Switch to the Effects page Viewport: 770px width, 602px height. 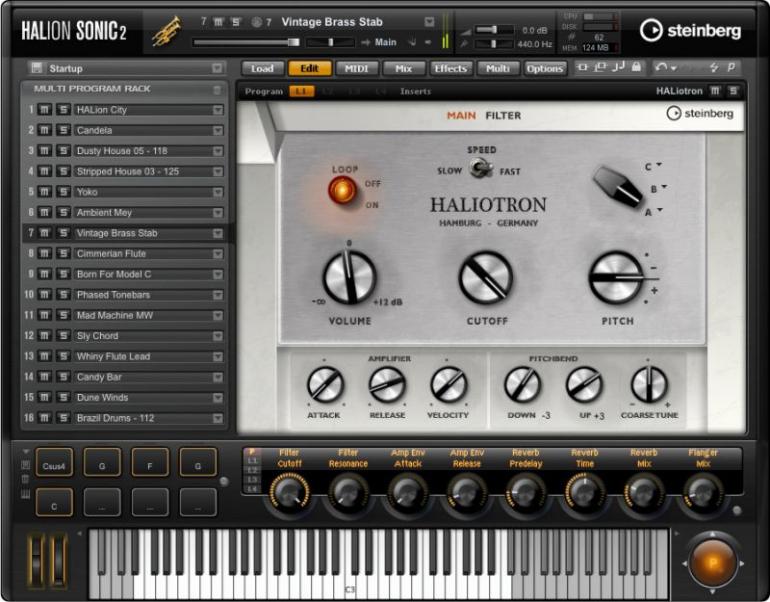pos(451,69)
